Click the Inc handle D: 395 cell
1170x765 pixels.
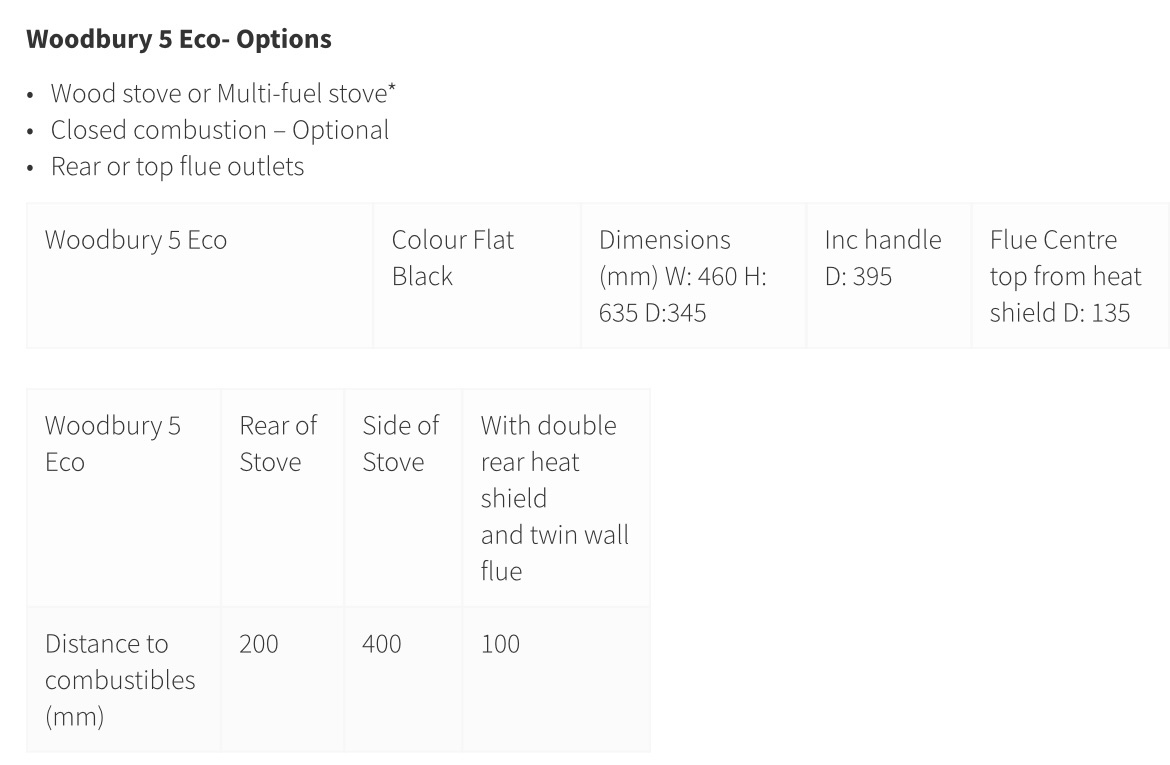pyautogui.click(x=889, y=275)
